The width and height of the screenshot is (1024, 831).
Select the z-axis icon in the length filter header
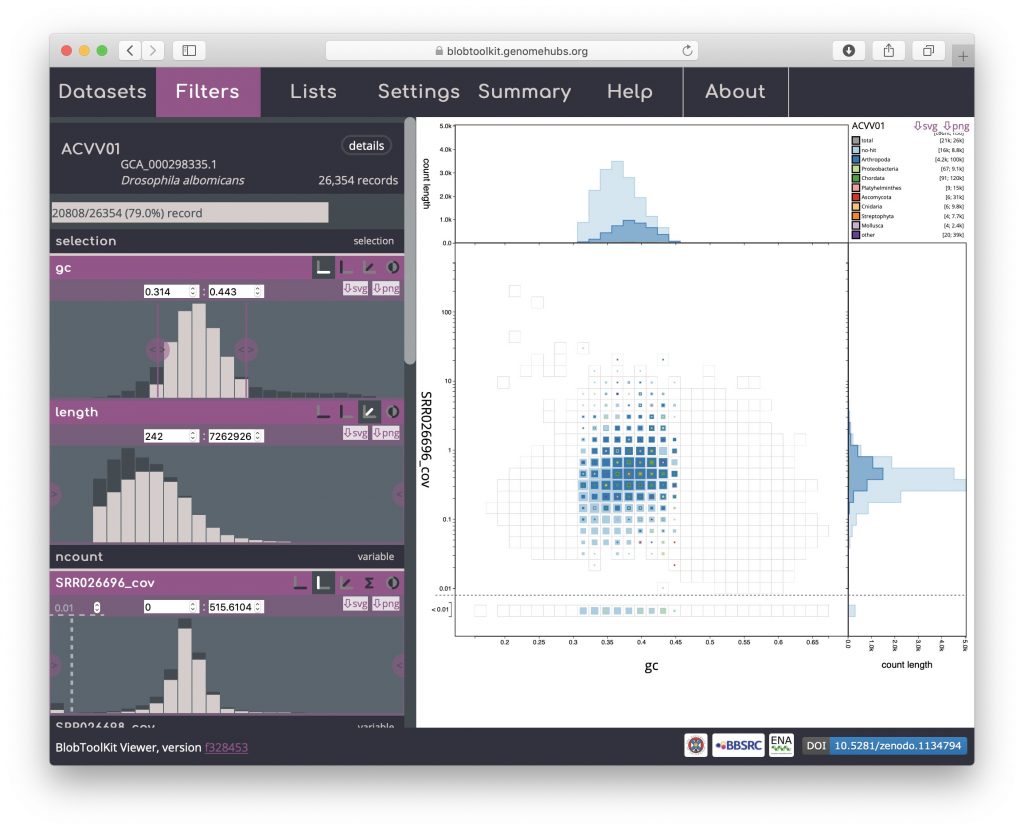click(369, 411)
